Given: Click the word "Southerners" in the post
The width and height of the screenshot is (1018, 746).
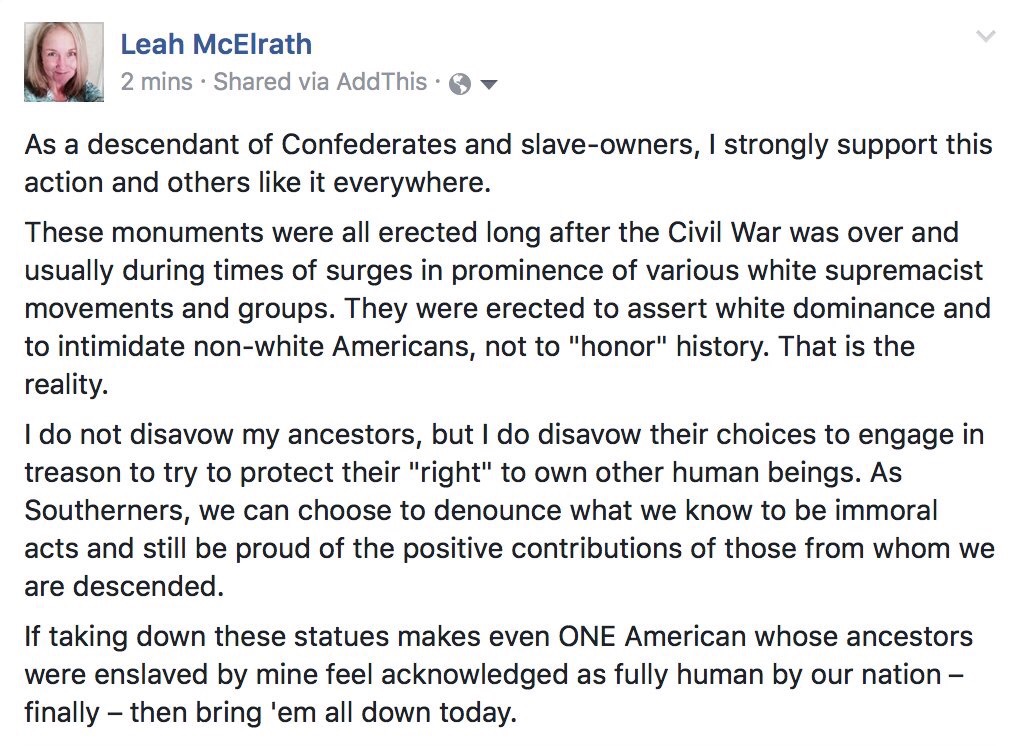Looking at the screenshot, I should 107,510.
